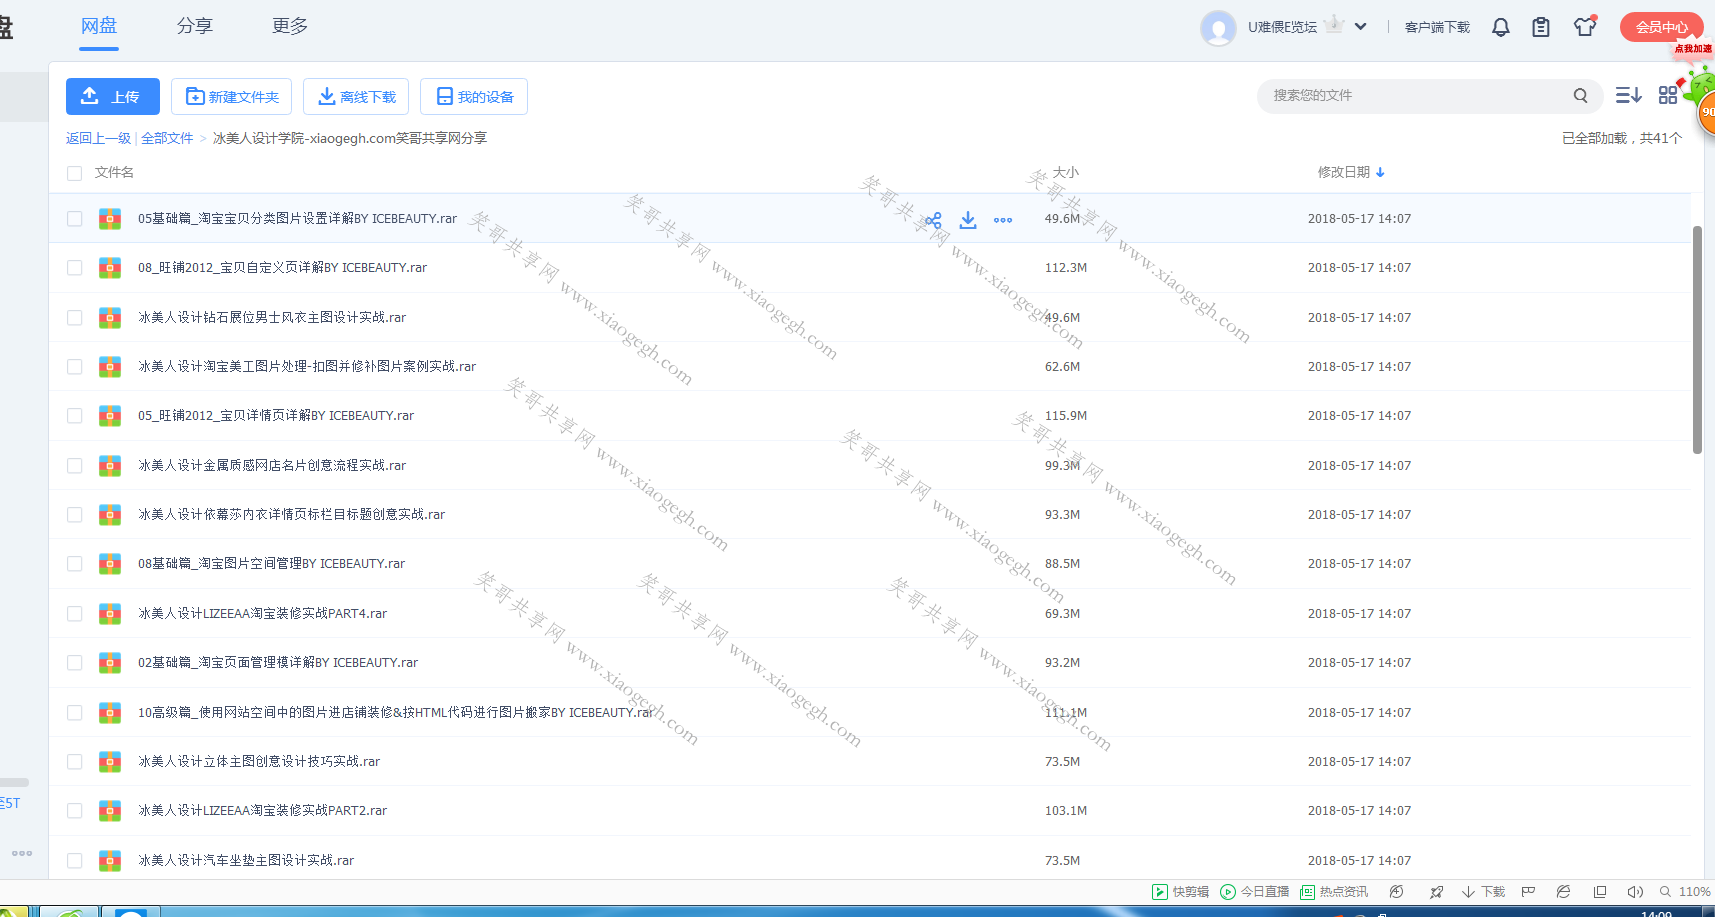Click the 文件名 column header

pos(114,172)
